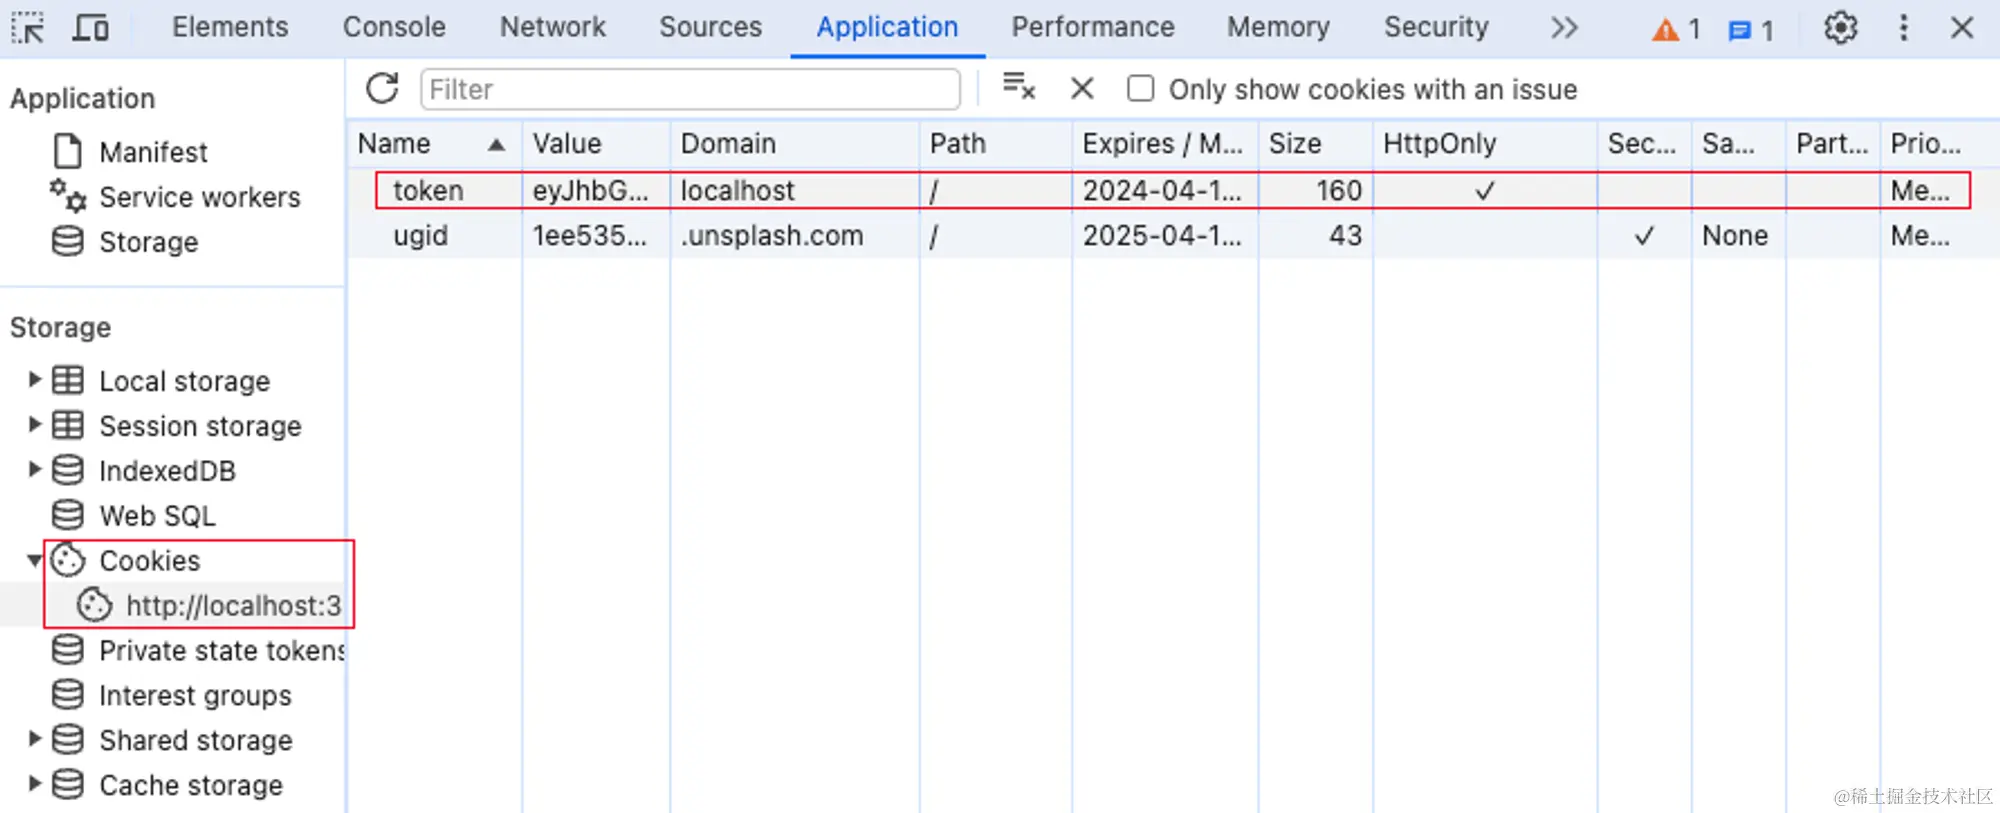2000x813 pixels.
Task: Collapse the Cookies tree arrow
Action: click(x=34, y=560)
